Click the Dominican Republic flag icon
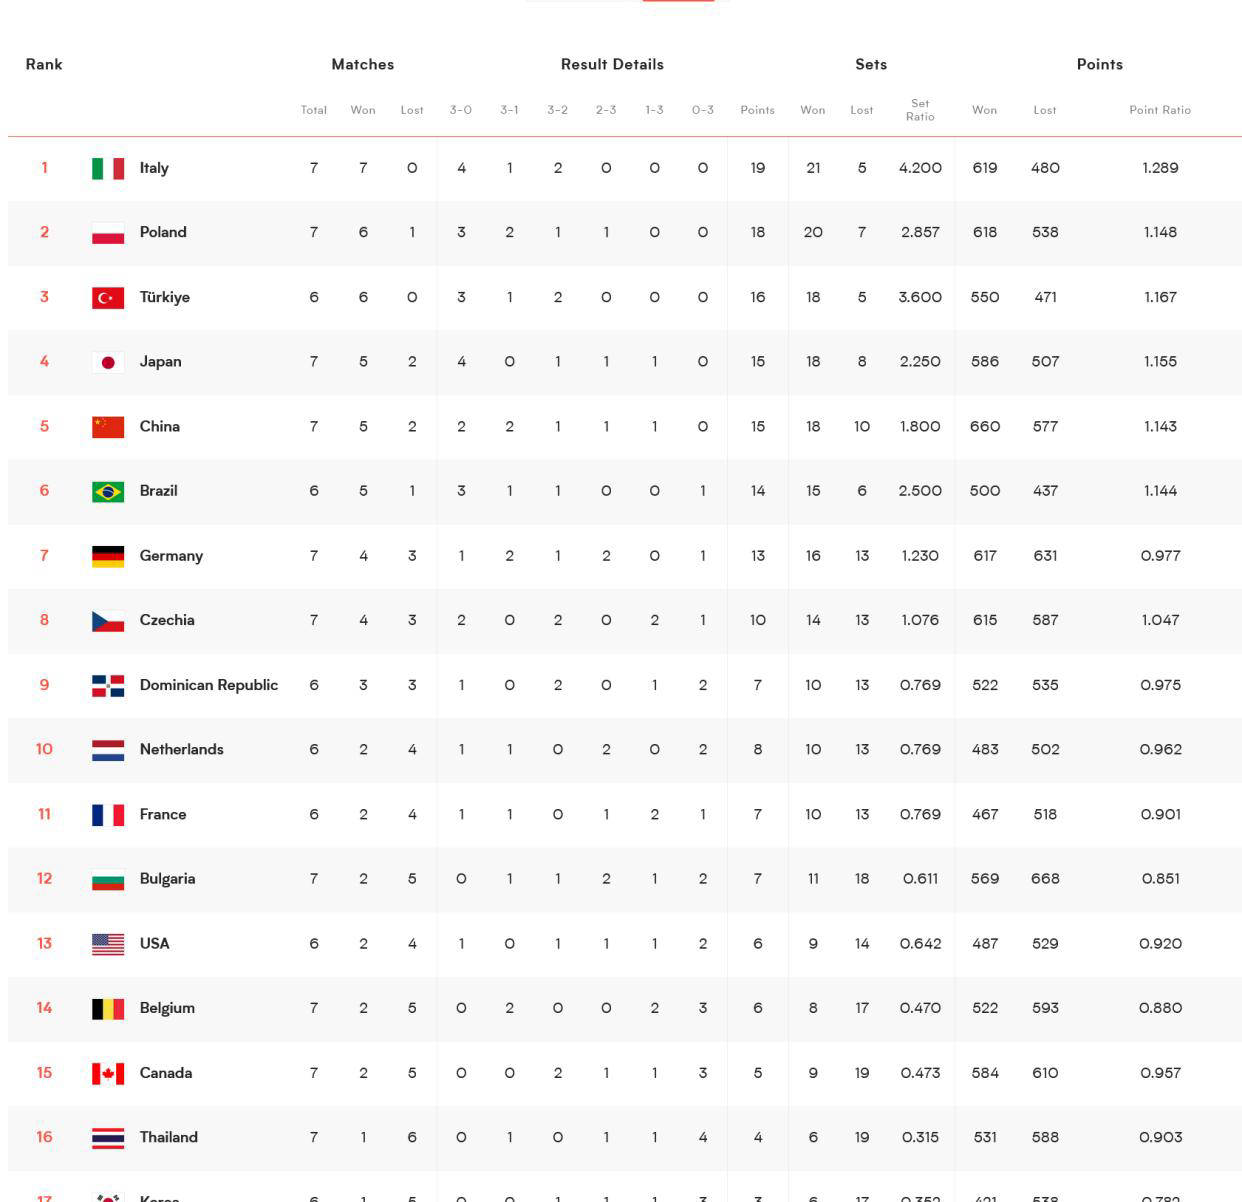Screen dimensions: 1242x1202 point(108,685)
